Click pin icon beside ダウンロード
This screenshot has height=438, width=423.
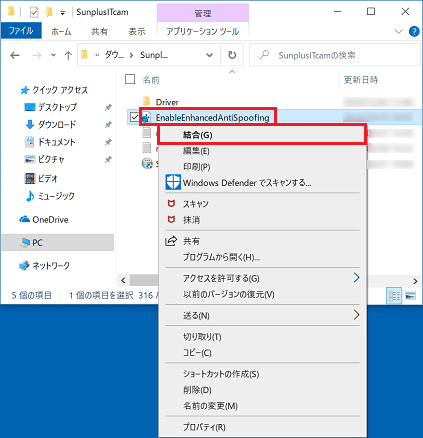(x=108, y=125)
